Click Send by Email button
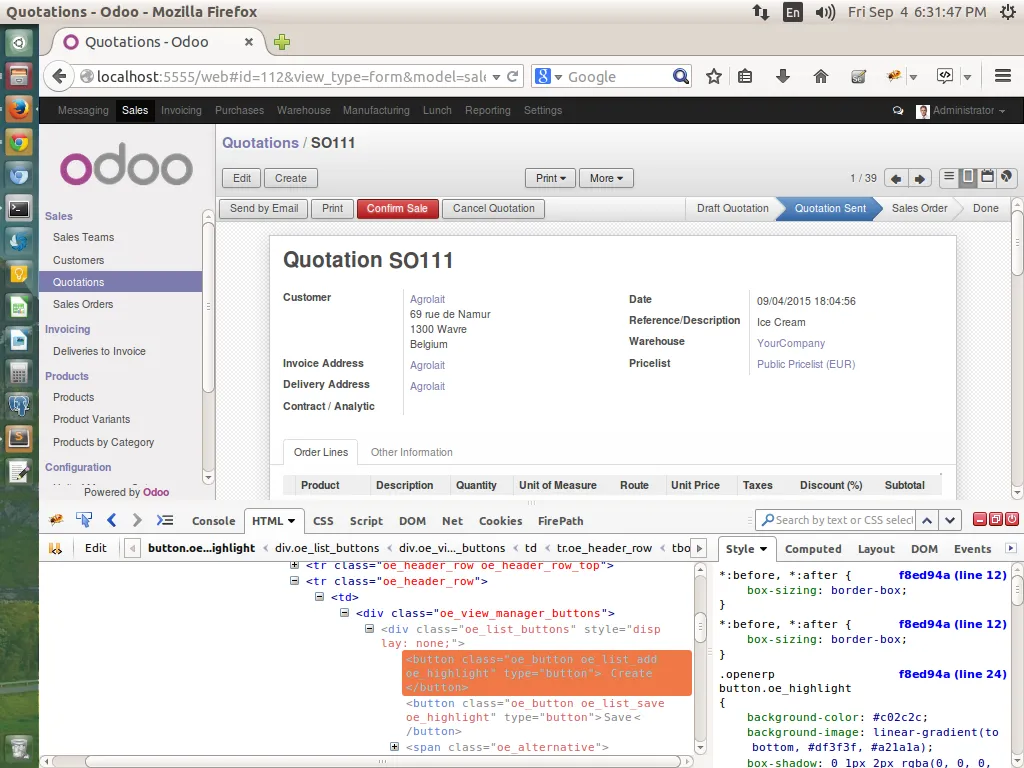The image size is (1024, 768). tap(264, 208)
